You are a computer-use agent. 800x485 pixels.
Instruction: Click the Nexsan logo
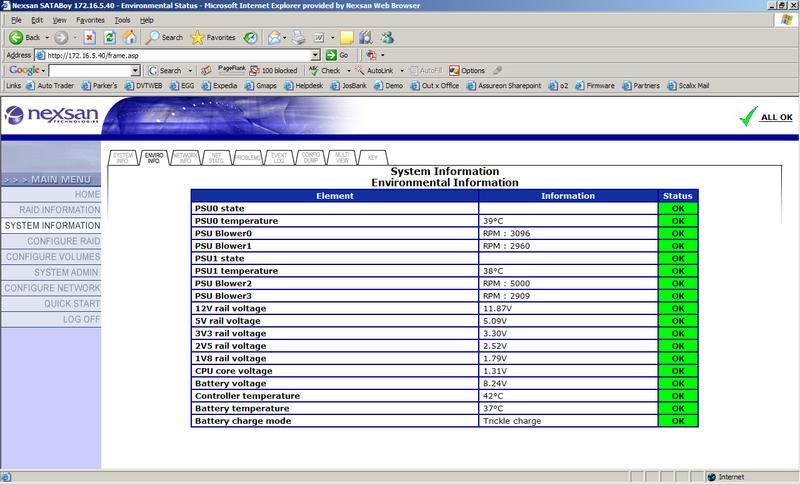[x=51, y=115]
